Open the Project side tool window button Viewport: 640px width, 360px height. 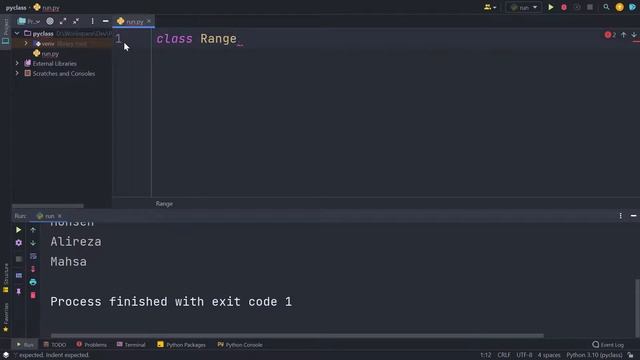6,32
